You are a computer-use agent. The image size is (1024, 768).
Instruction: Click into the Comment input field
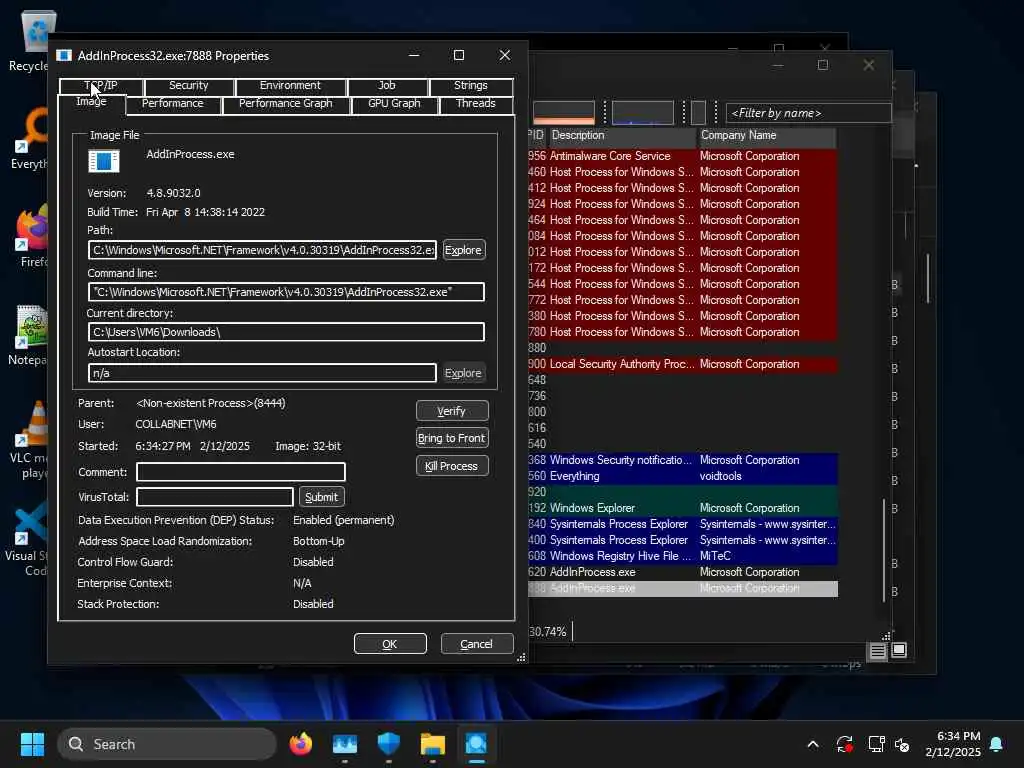[241, 472]
